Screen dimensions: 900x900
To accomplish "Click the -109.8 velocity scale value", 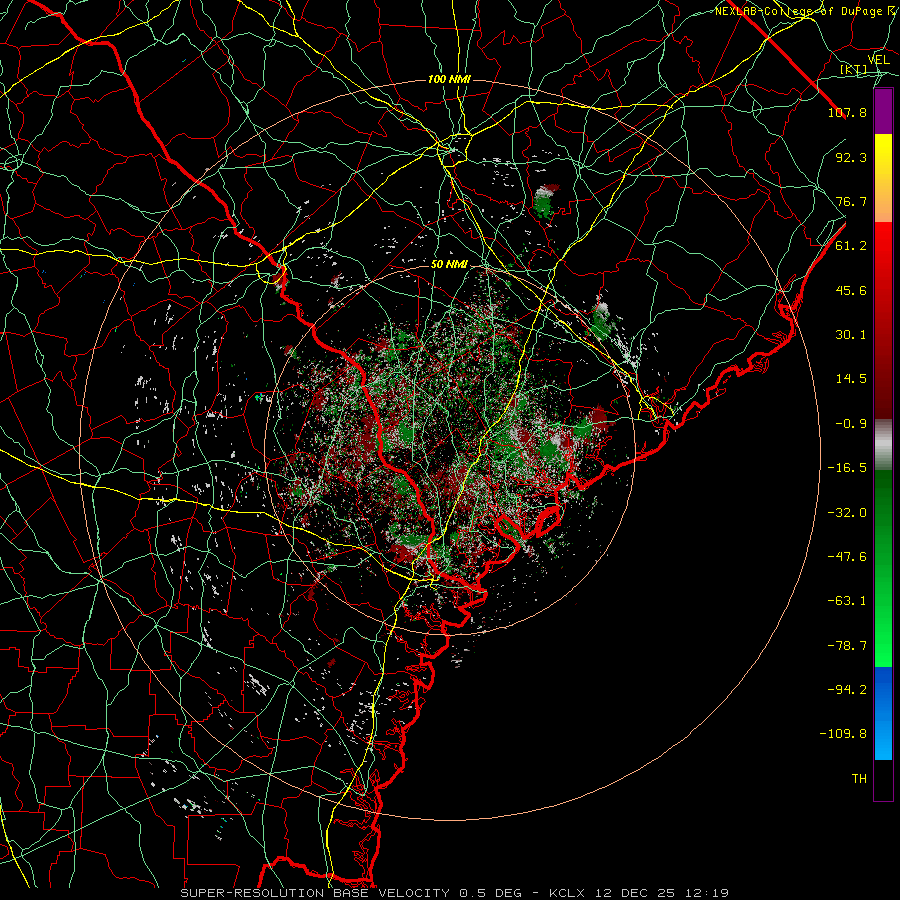I will (x=843, y=734).
